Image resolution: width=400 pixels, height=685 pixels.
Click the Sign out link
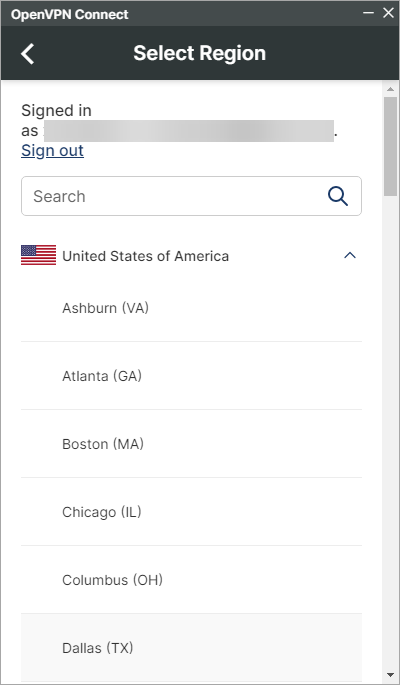coord(52,150)
